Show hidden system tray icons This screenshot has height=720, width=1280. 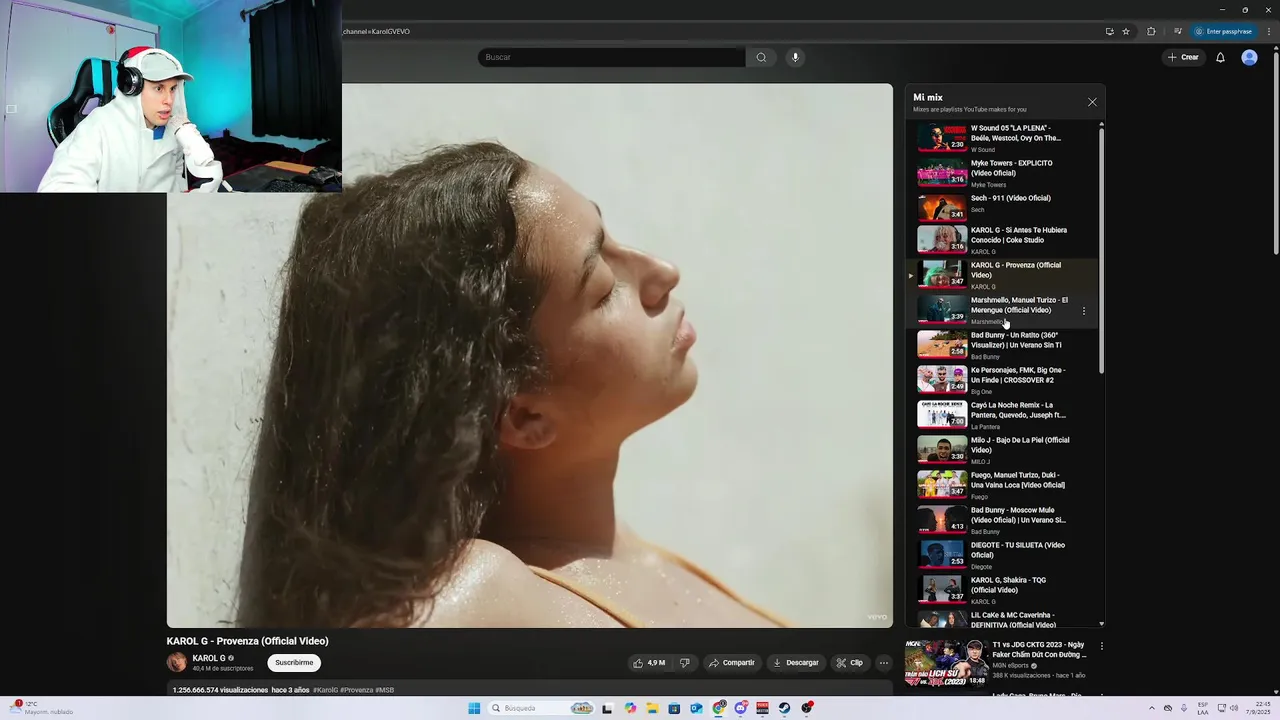[1152, 708]
